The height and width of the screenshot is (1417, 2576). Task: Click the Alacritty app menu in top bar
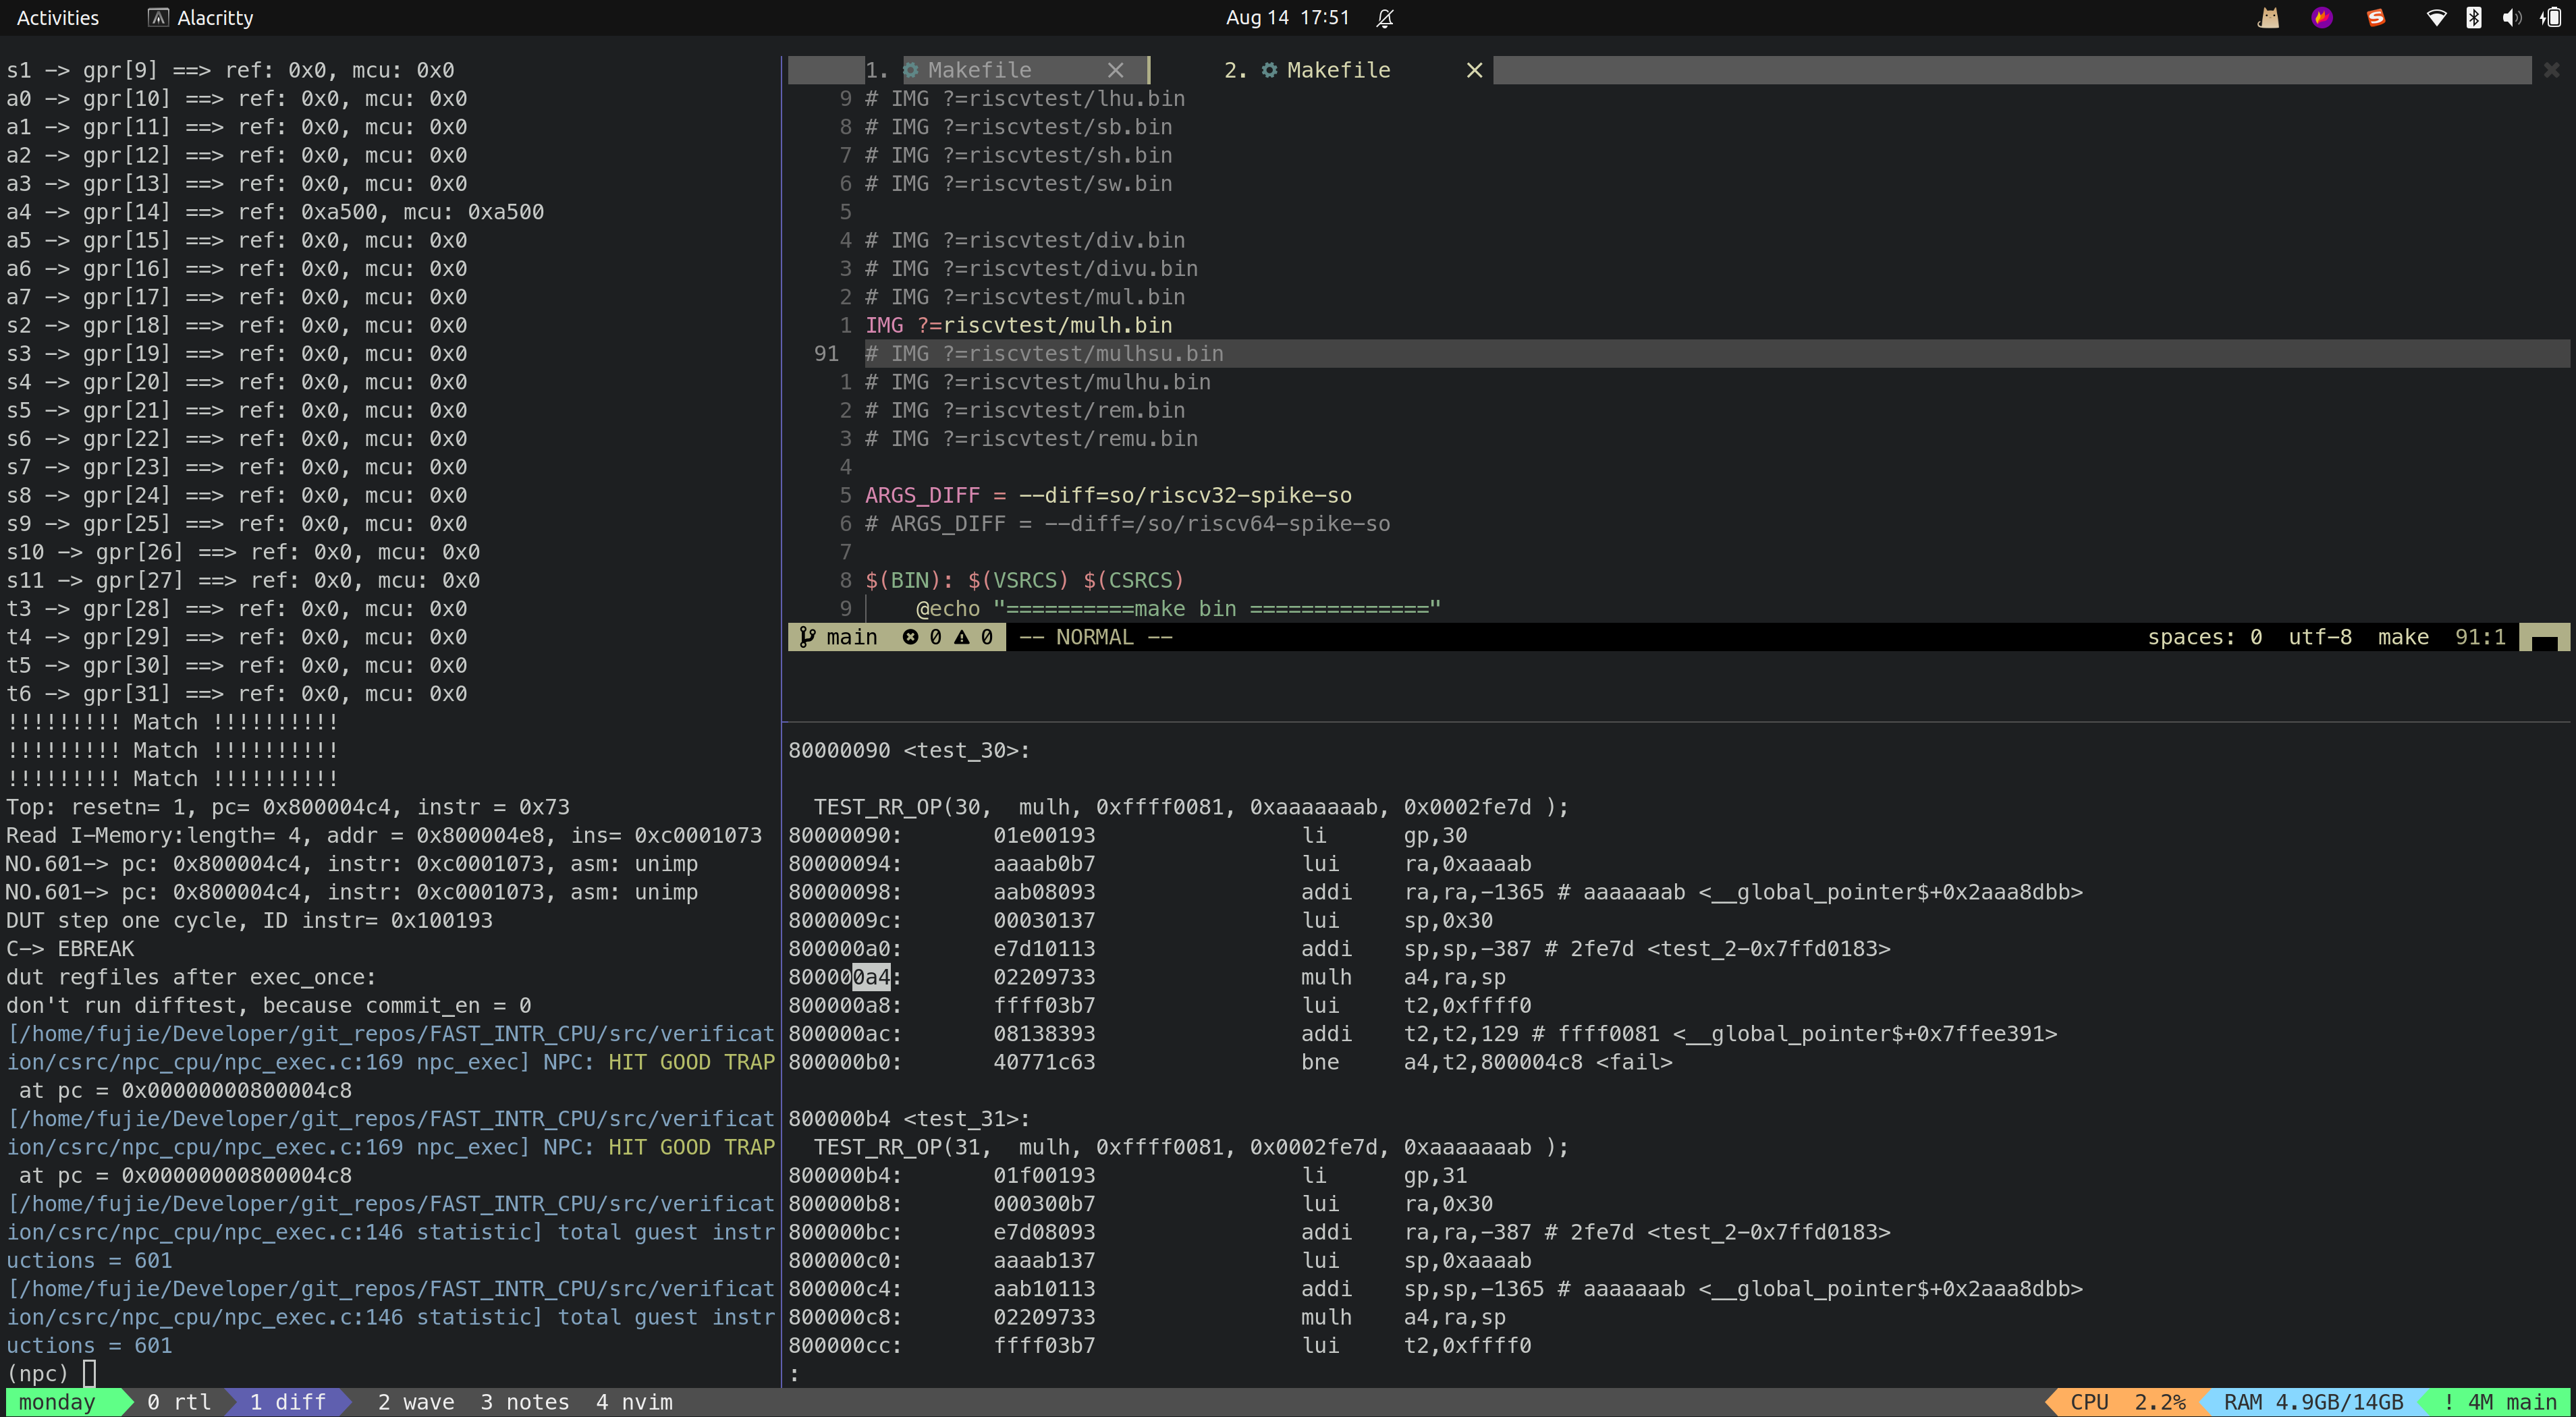(201, 18)
